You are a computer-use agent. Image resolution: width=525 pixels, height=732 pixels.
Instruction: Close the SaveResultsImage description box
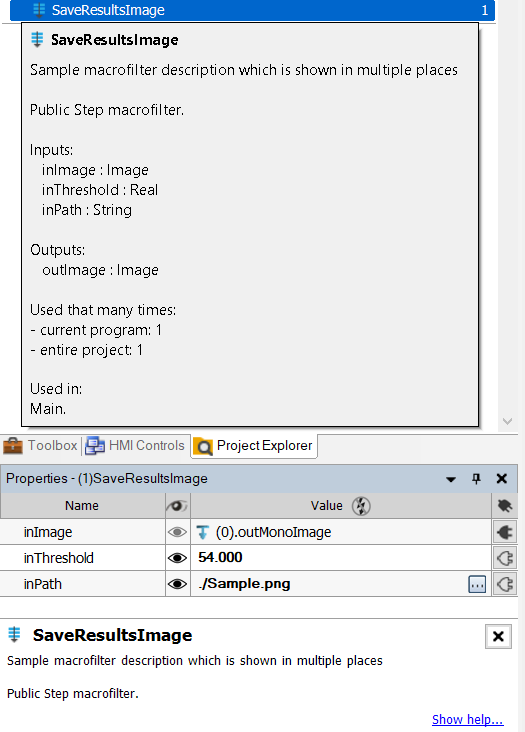498,636
